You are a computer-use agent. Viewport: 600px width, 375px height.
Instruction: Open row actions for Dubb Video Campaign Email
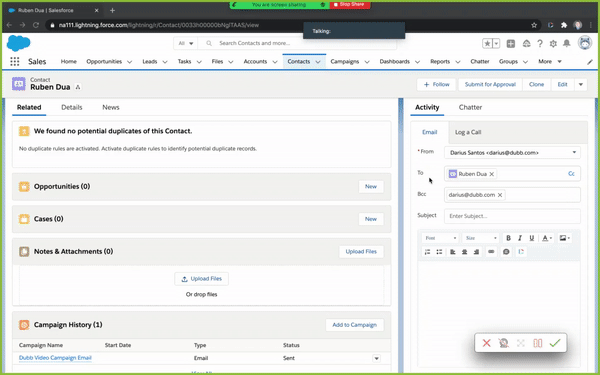(377, 359)
